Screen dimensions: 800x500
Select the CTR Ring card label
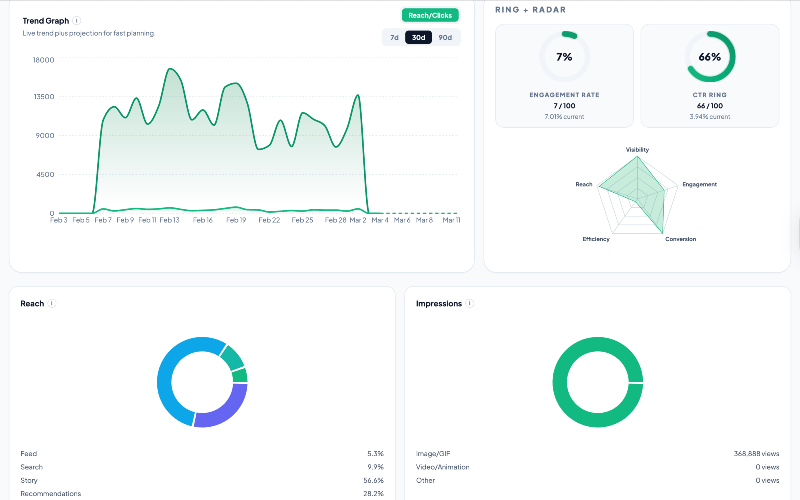pyautogui.click(x=710, y=95)
